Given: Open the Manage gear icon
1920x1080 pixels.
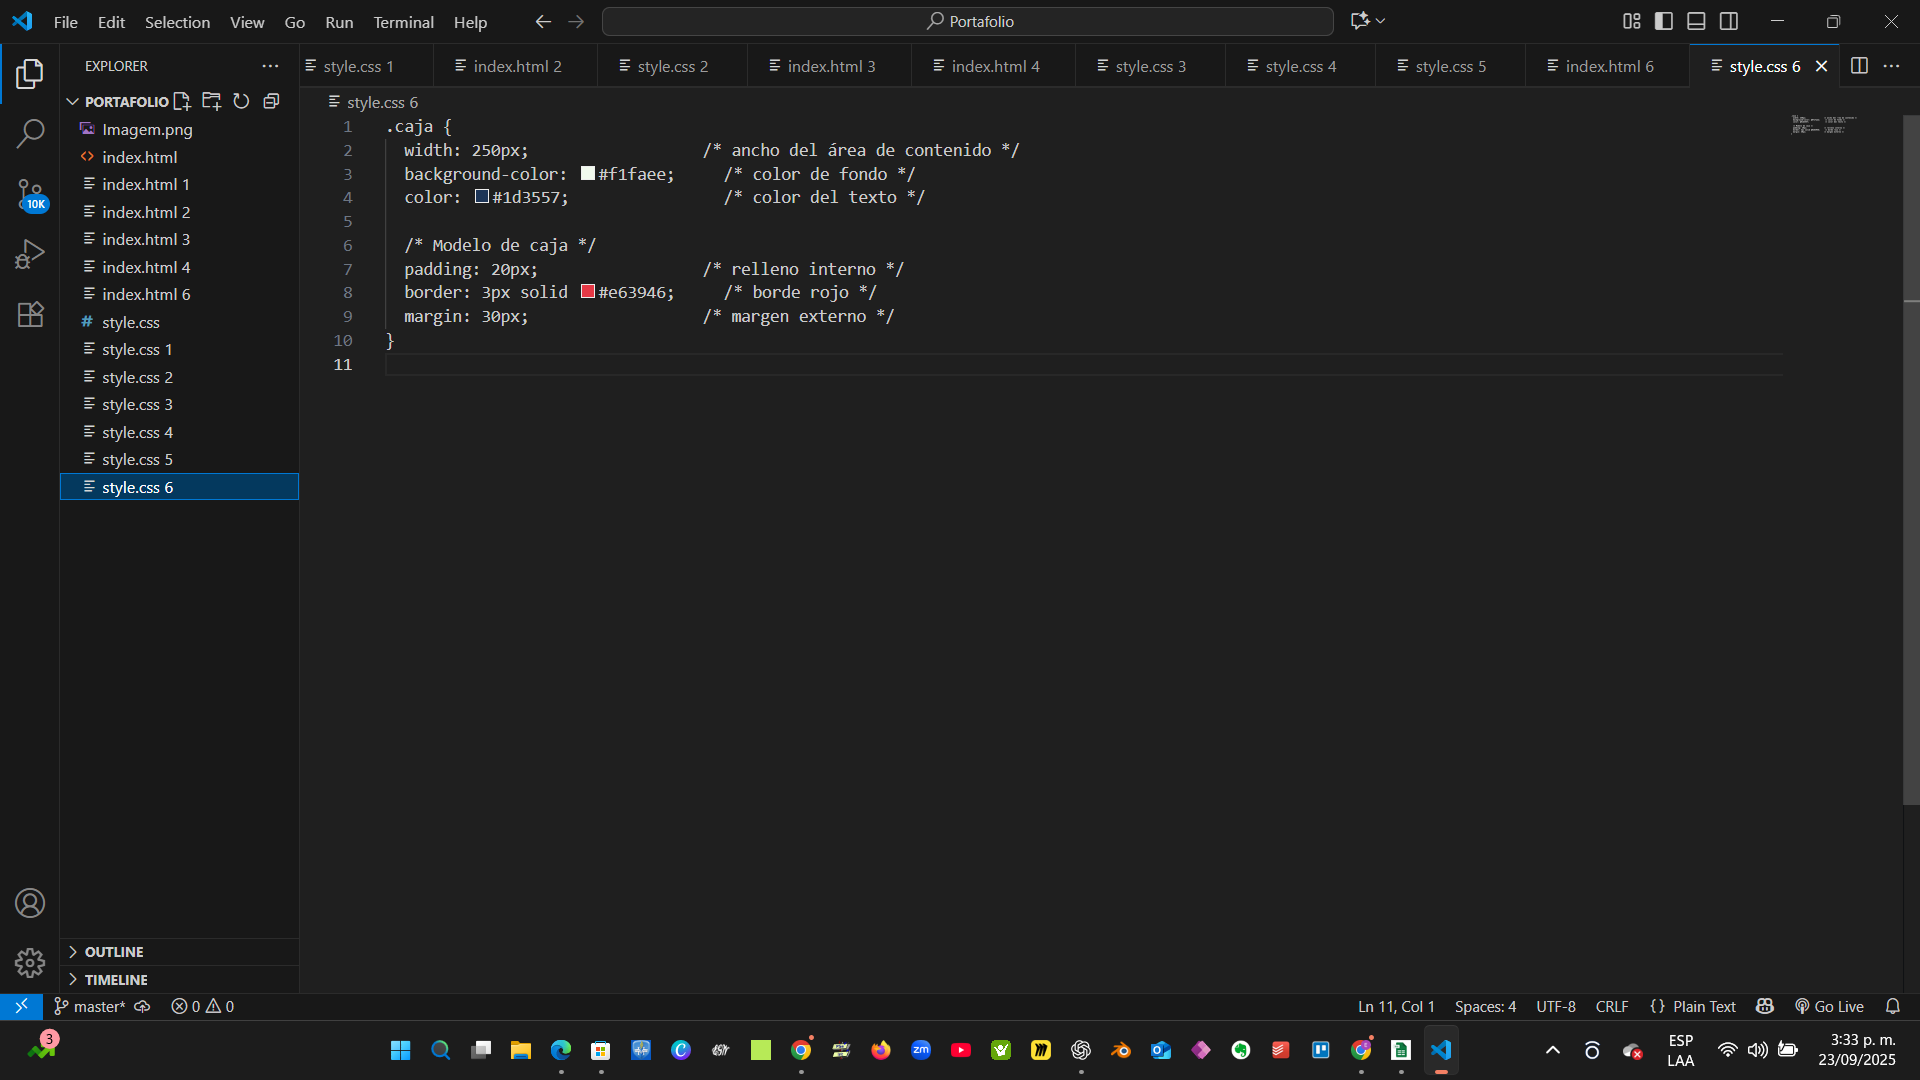Looking at the screenshot, I should (30, 962).
